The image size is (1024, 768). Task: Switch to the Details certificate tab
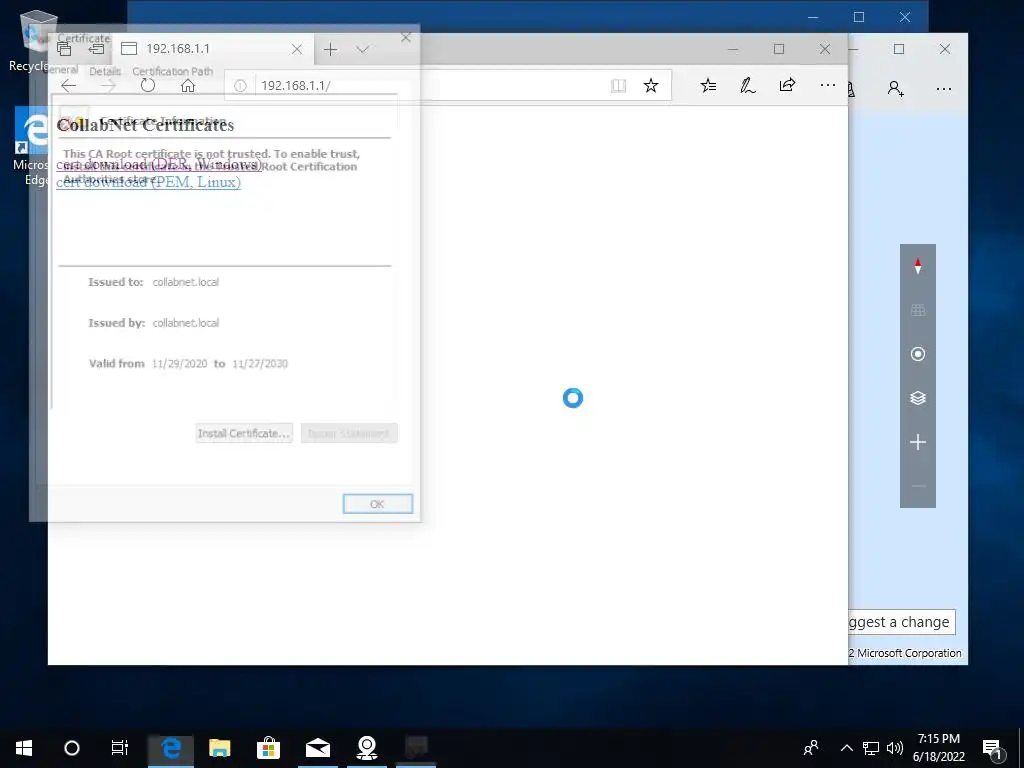pos(105,71)
